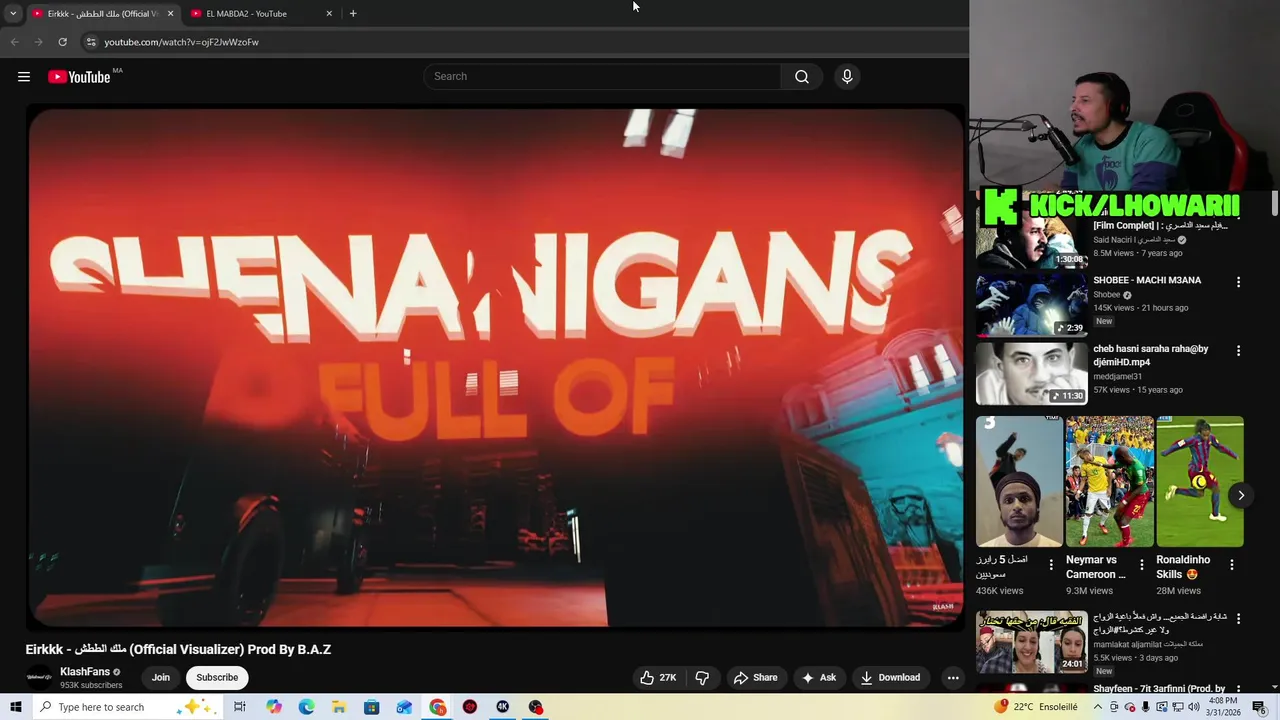Click the Windows taskbar search box

128,707
